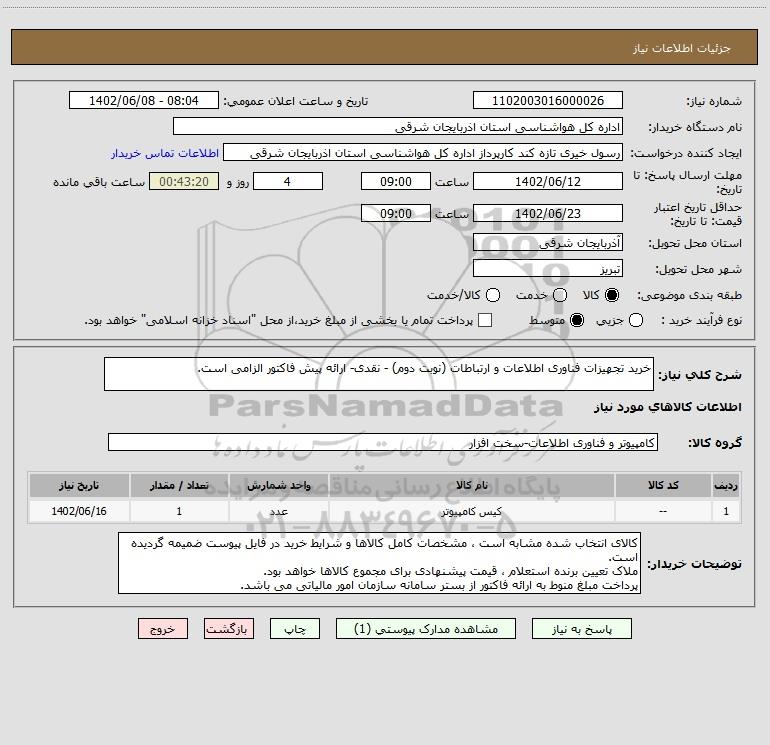Viewport: 770px width, 745px height.
Task: Click delivery city field تبریز
Action: (x=548, y=268)
